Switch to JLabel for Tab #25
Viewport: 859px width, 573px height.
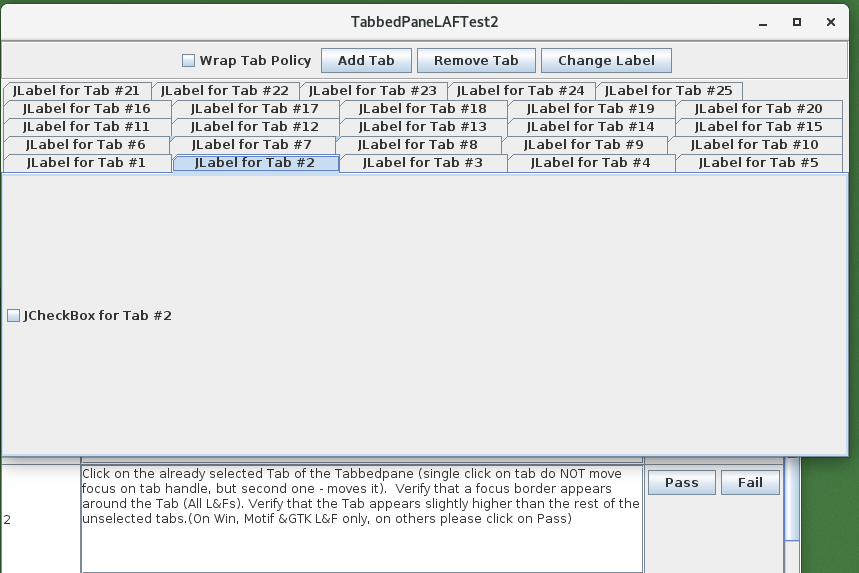669,91
